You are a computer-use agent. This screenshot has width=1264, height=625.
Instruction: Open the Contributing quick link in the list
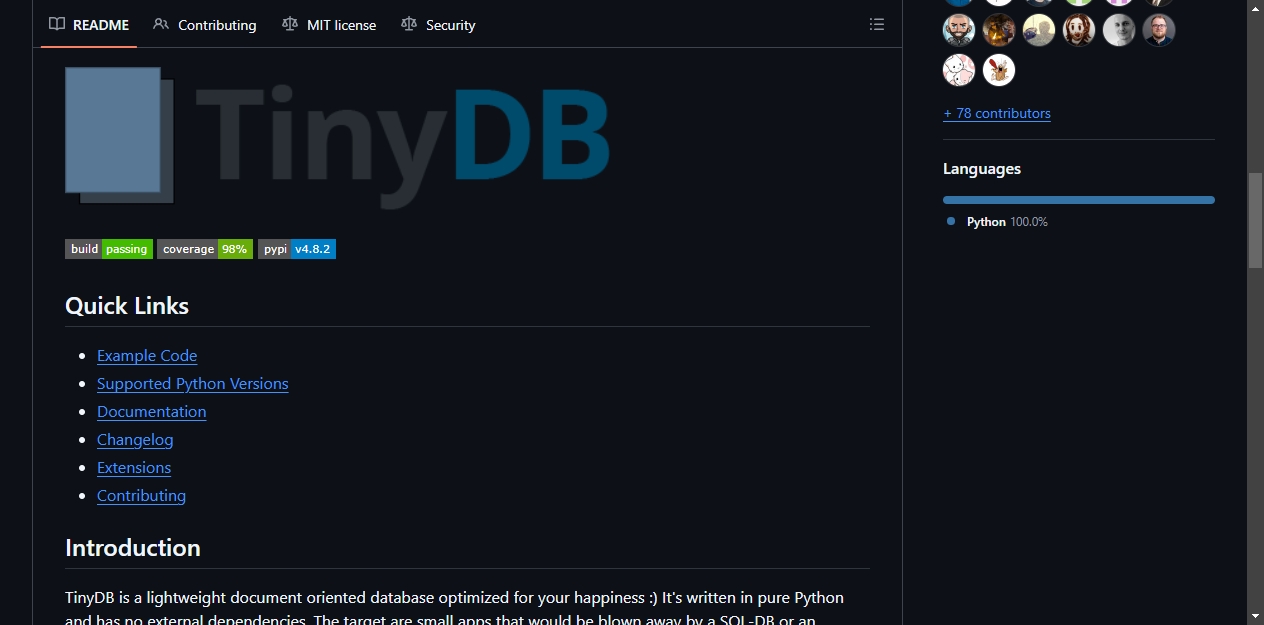pos(141,495)
